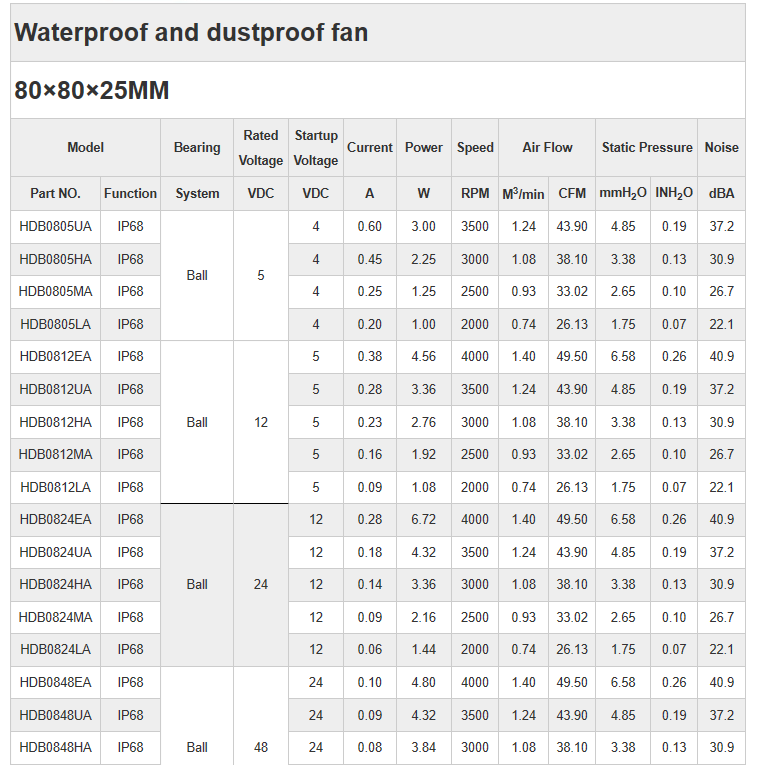Select the HDB0805HA part number cell
Image resolution: width=759 pixels, height=765 pixels.
55,259
